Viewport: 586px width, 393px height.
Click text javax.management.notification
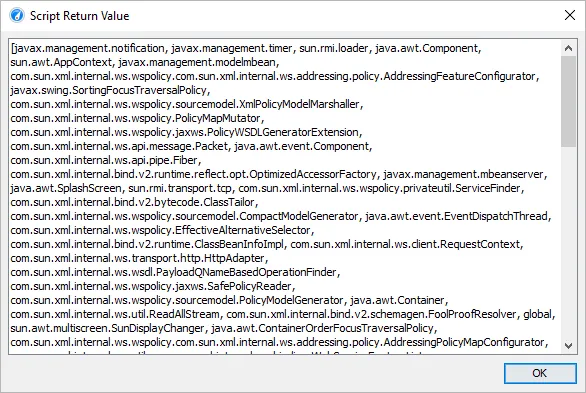click(88, 48)
